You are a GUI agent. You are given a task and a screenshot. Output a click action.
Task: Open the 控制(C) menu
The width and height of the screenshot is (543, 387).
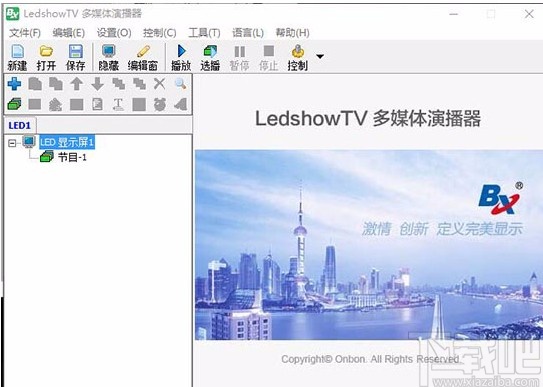click(x=160, y=33)
